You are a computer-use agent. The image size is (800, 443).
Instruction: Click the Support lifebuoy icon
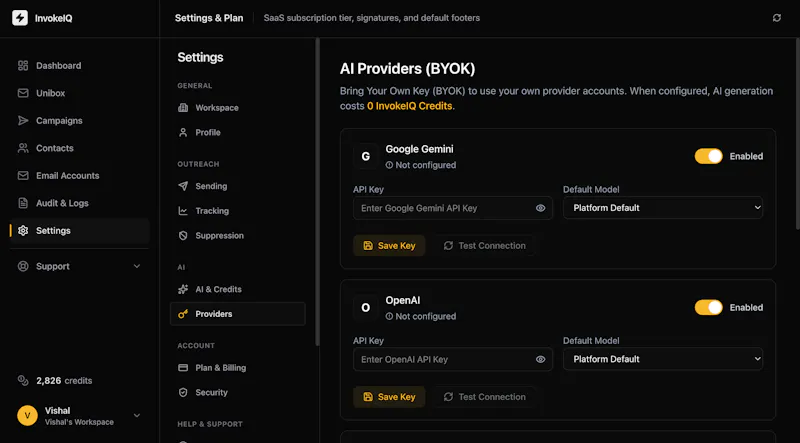pyautogui.click(x=23, y=266)
